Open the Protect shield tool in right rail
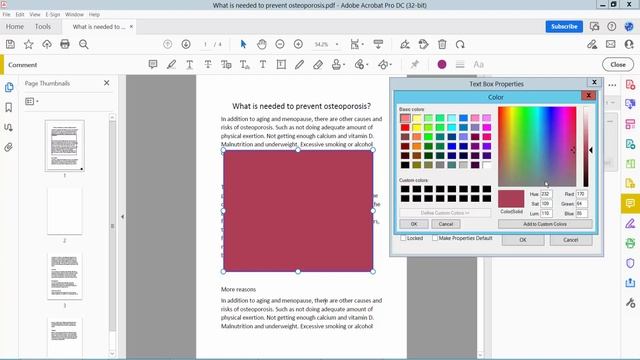The image size is (640, 360). (630, 263)
